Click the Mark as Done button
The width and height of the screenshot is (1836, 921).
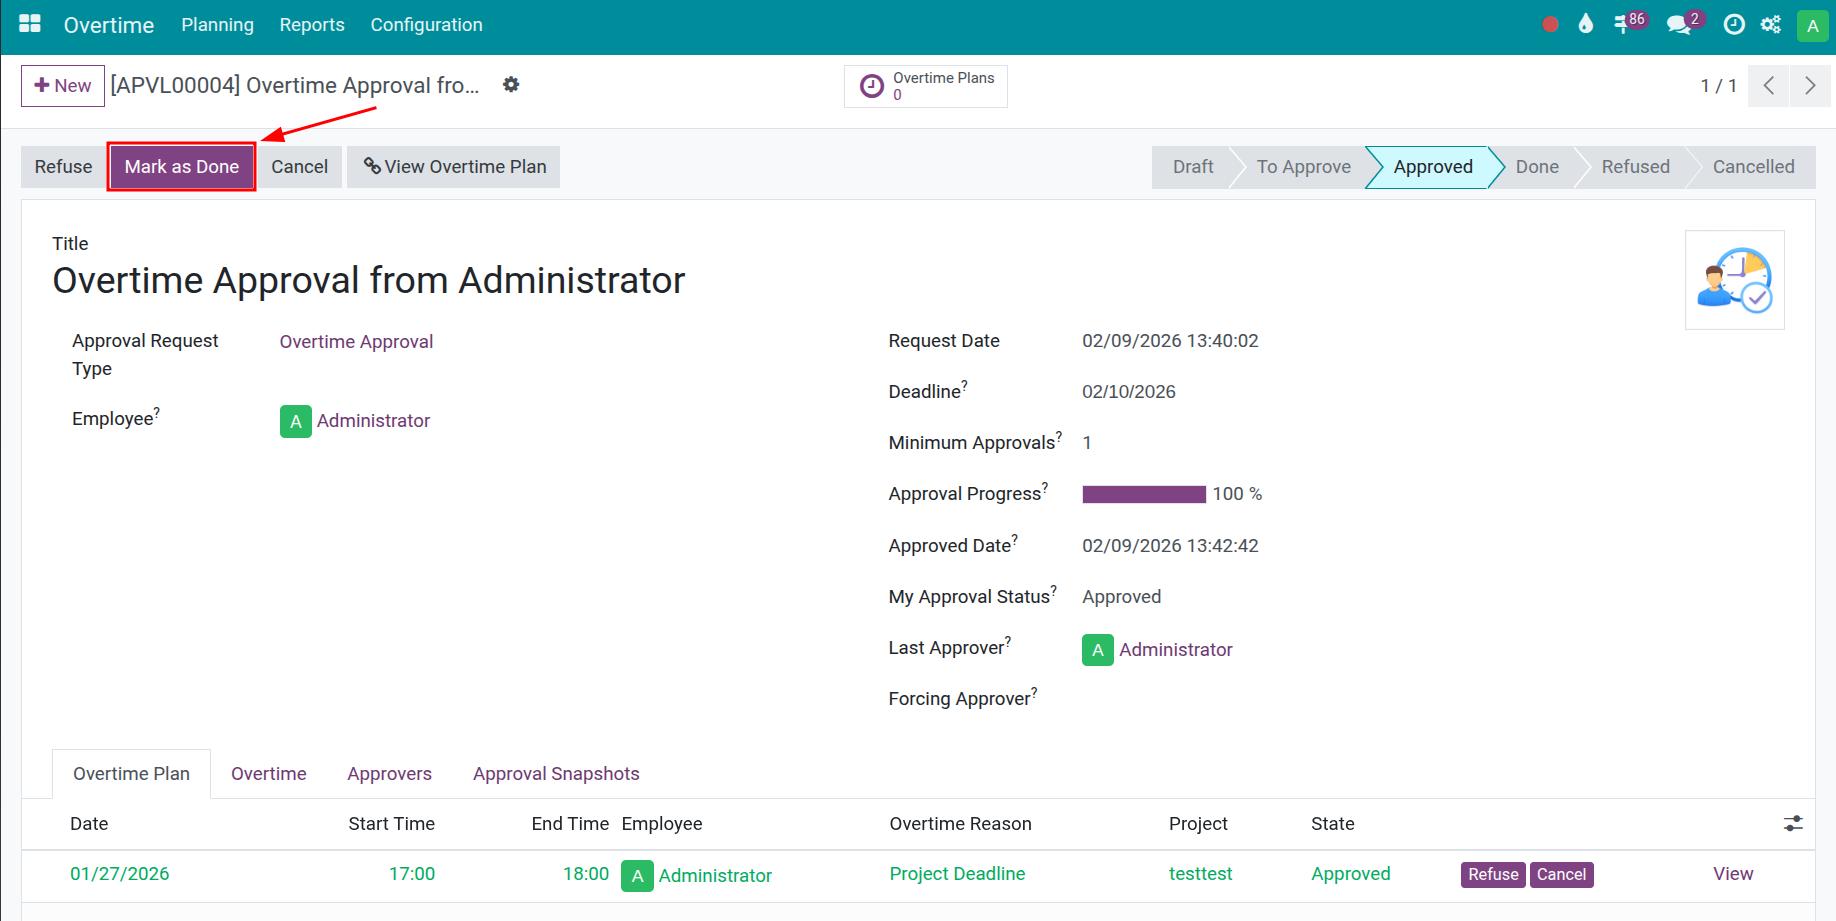(x=182, y=167)
